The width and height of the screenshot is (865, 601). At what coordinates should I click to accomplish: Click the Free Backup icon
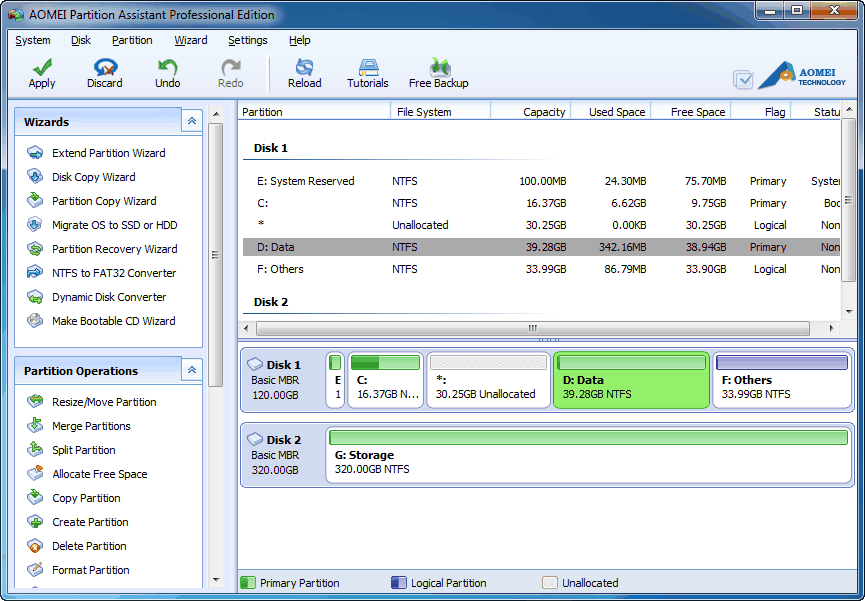[439, 67]
